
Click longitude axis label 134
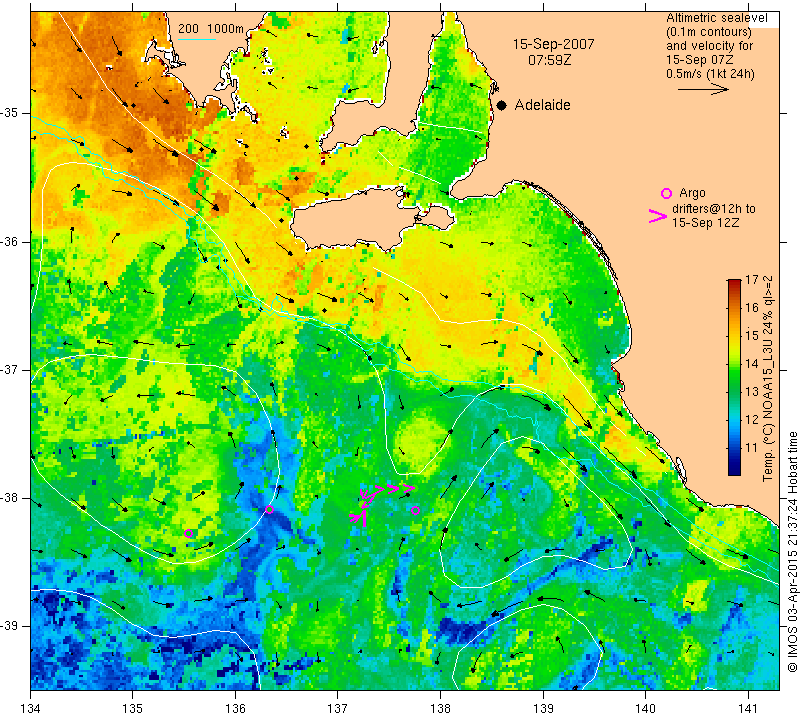pyautogui.click(x=31, y=709)
